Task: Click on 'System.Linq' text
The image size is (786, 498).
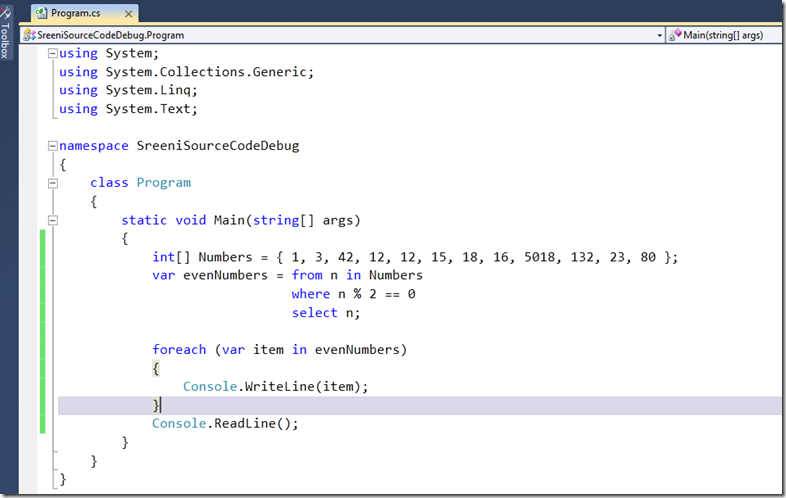Action: pos(148,90)
